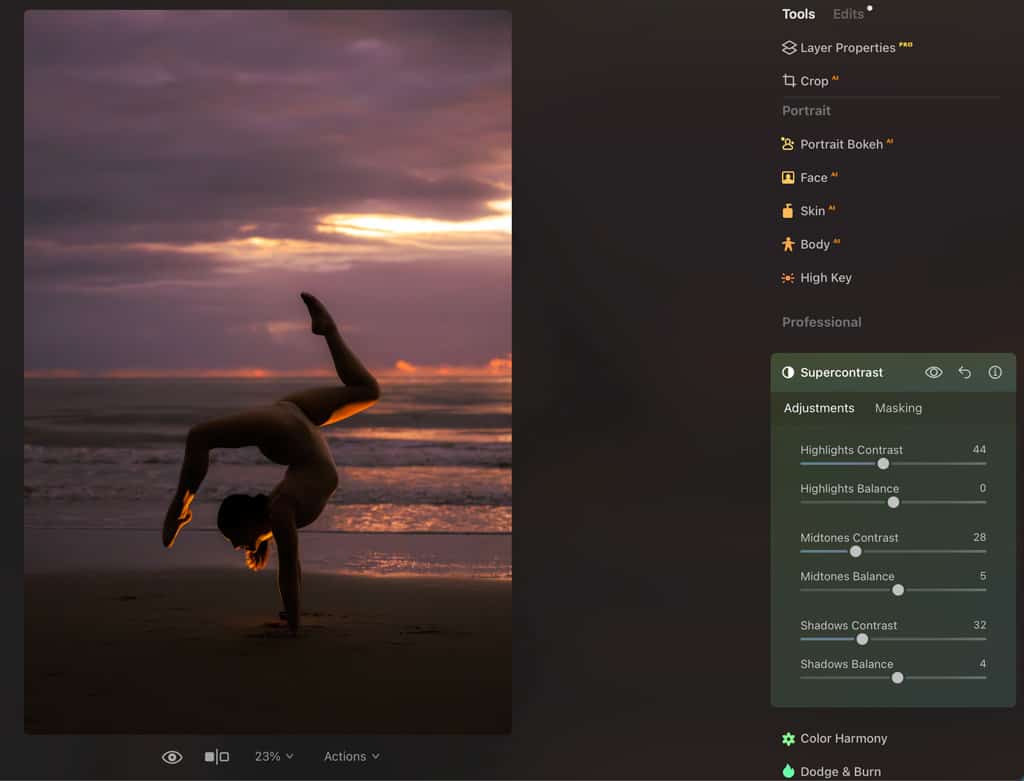Toggle before/after compare view
Screen dimensions: 1024x781
click(217, 757)
